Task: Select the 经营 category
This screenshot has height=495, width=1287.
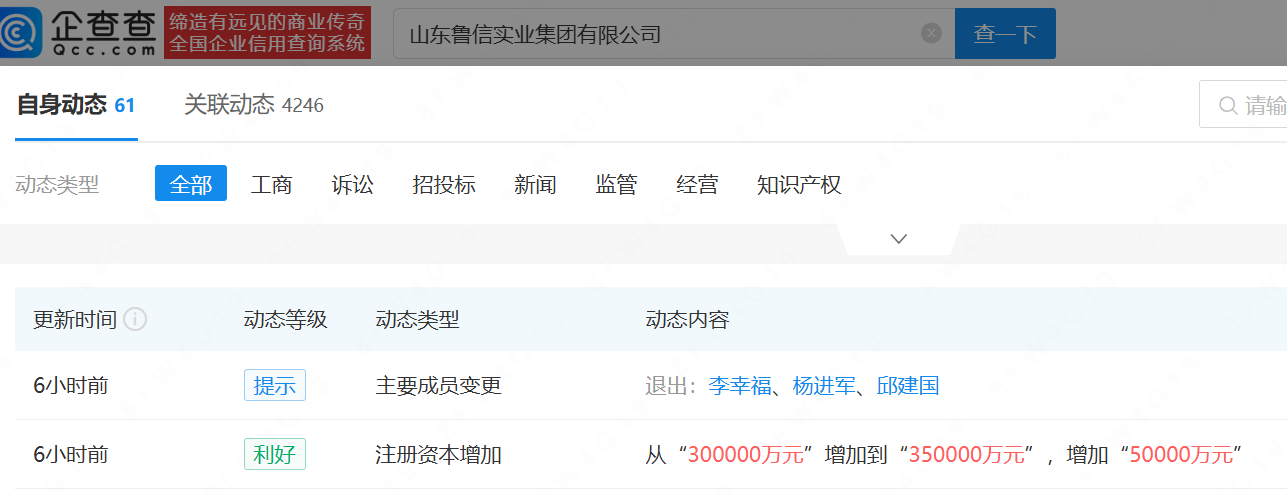Action: point(697,184)
